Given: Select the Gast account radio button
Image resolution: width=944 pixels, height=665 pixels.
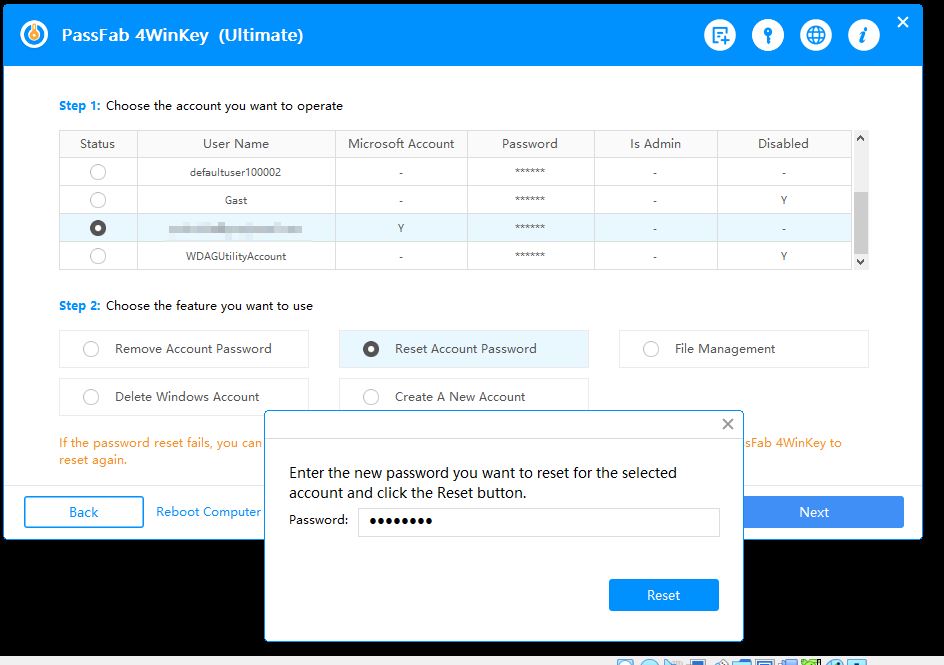Looking at the screenshot, I should click(x=98, y=200).
